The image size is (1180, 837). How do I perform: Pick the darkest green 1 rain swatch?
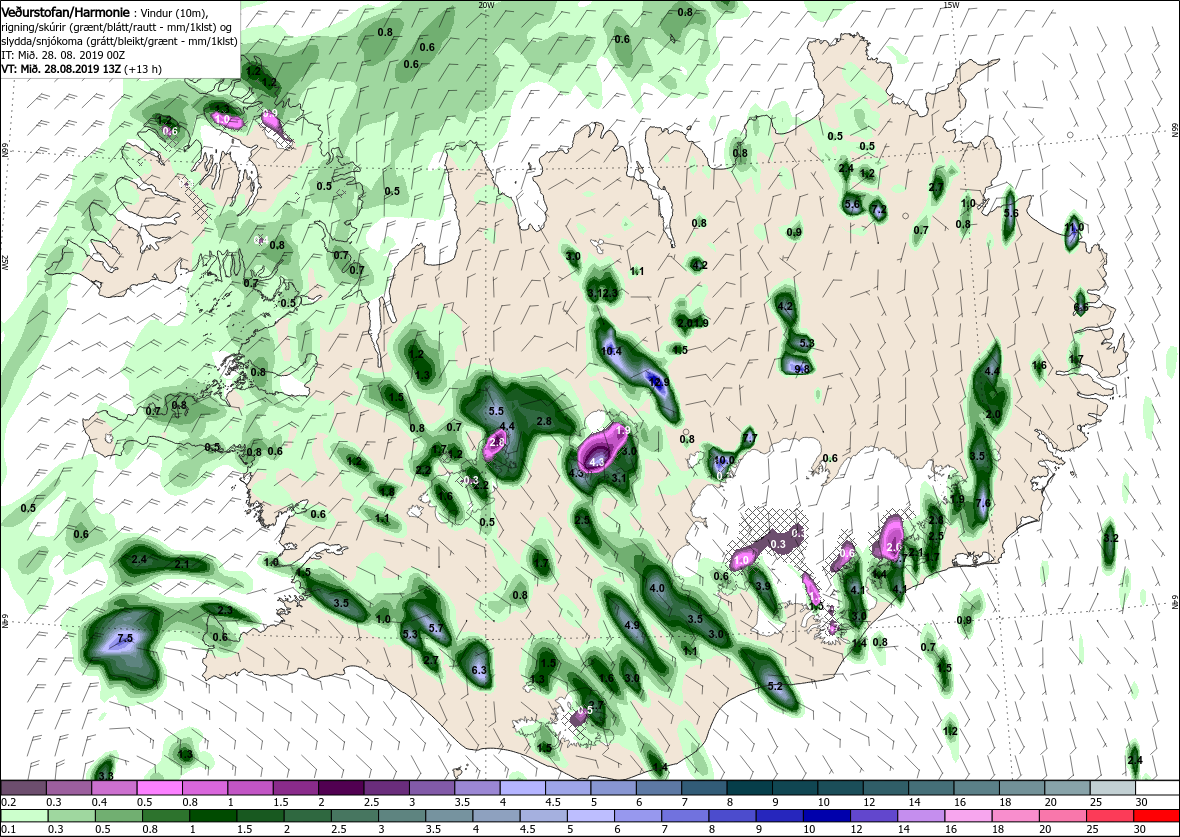[x=213, y=817]
